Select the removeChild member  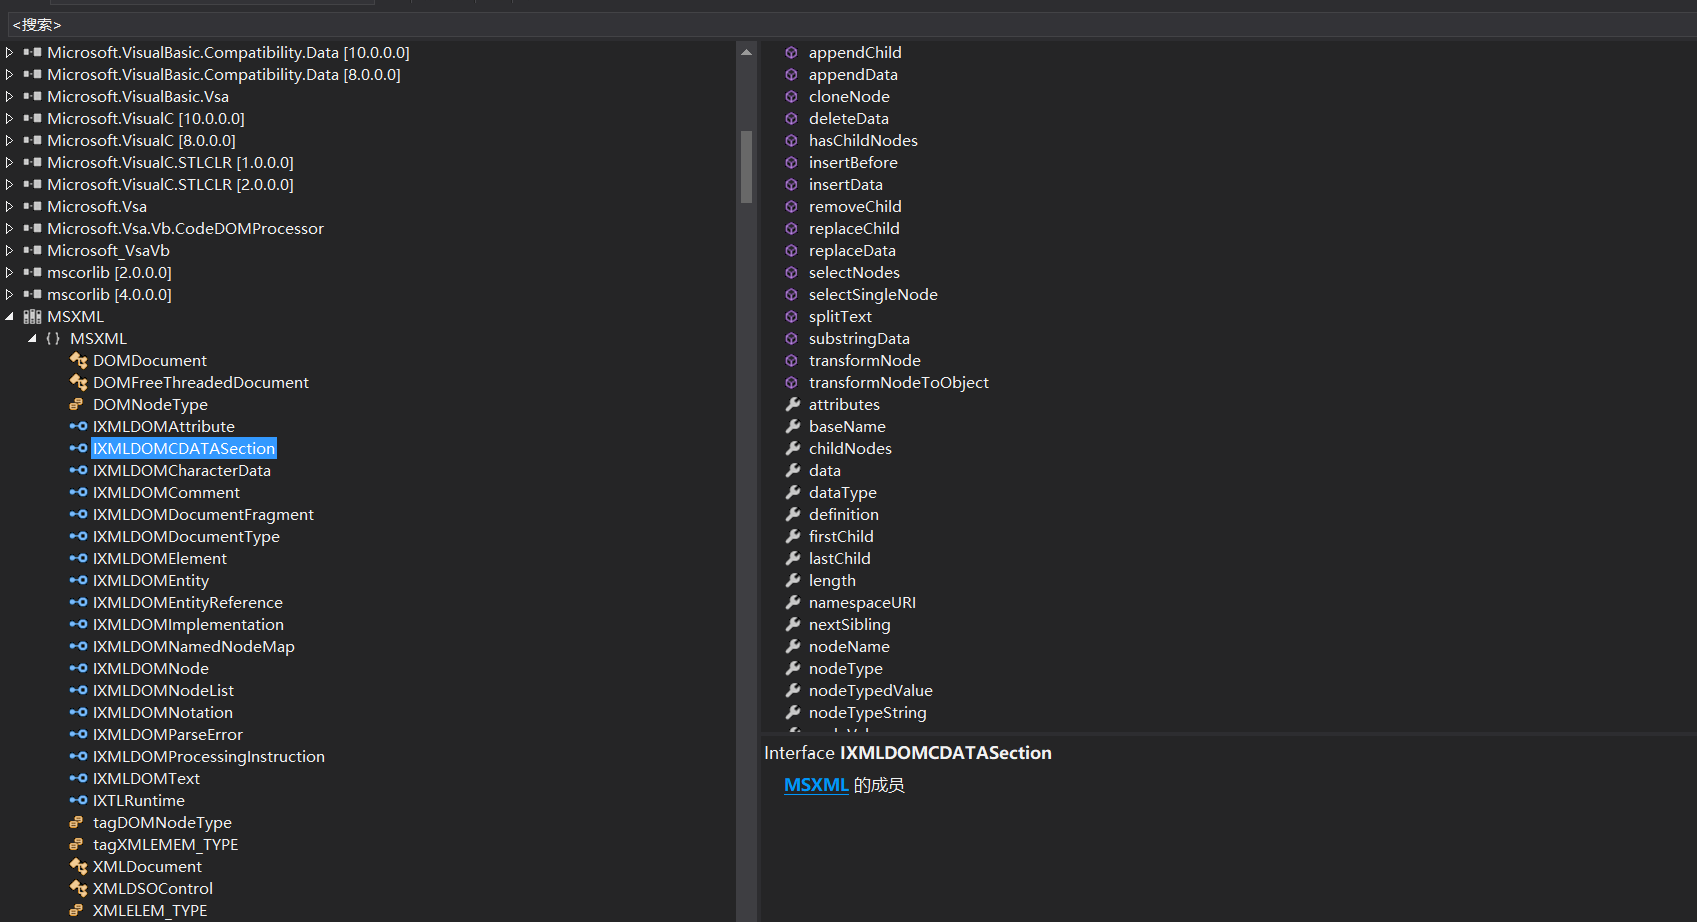pos(855,206)
